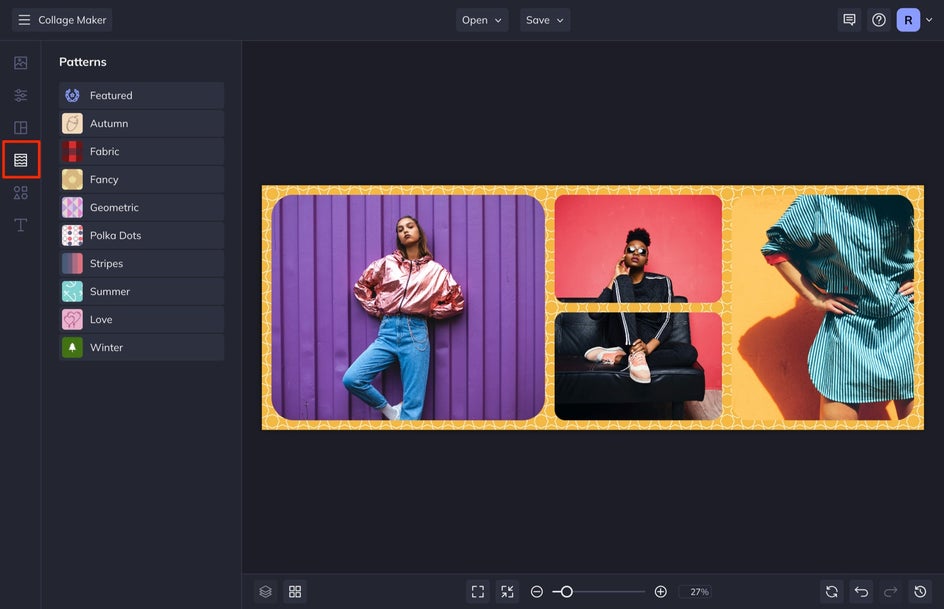Screen dimensions: 944x609
Task: Open the Customize sliders sidebar icon
Action: 20,95
